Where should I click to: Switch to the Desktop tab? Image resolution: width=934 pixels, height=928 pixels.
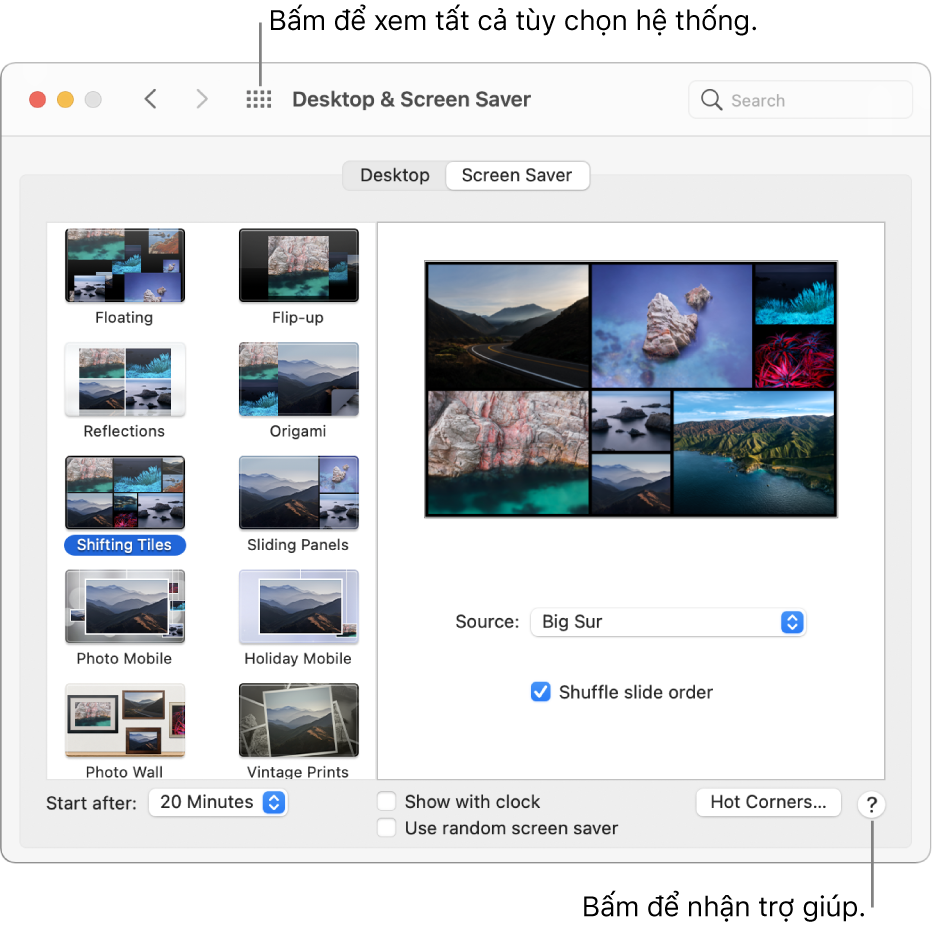394,176
